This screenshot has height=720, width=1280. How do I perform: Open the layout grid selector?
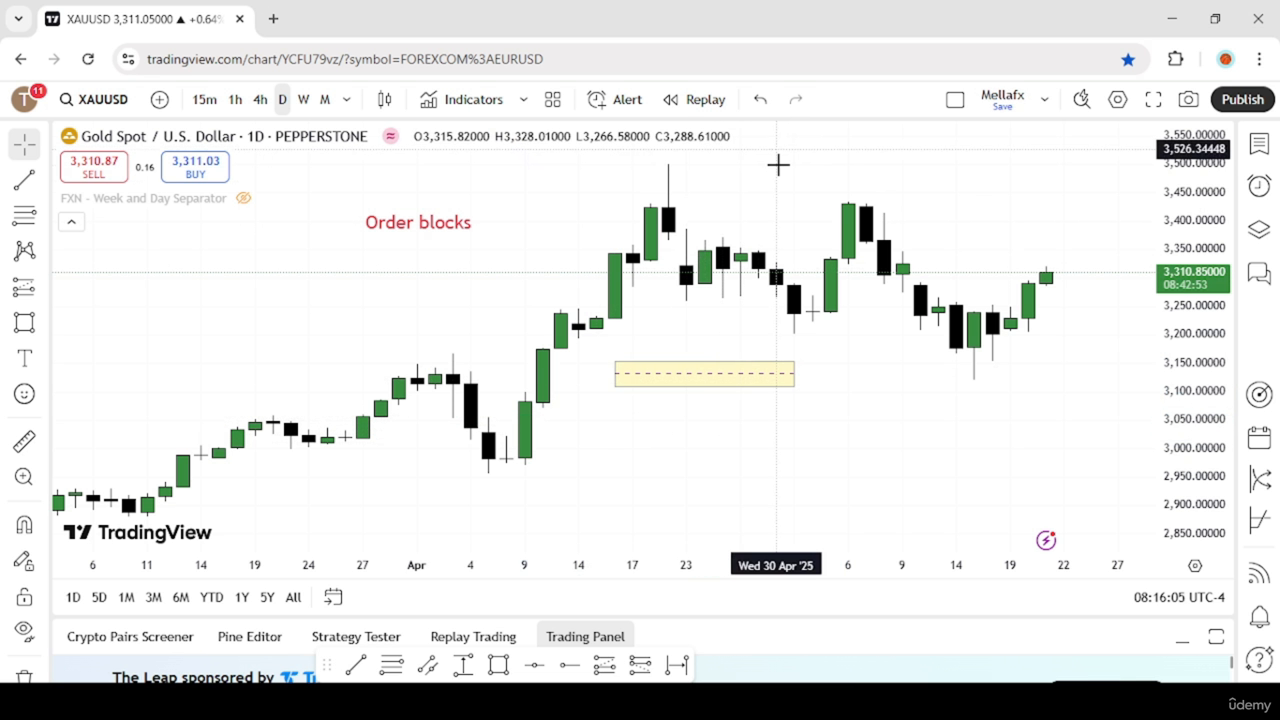(552, 99)
